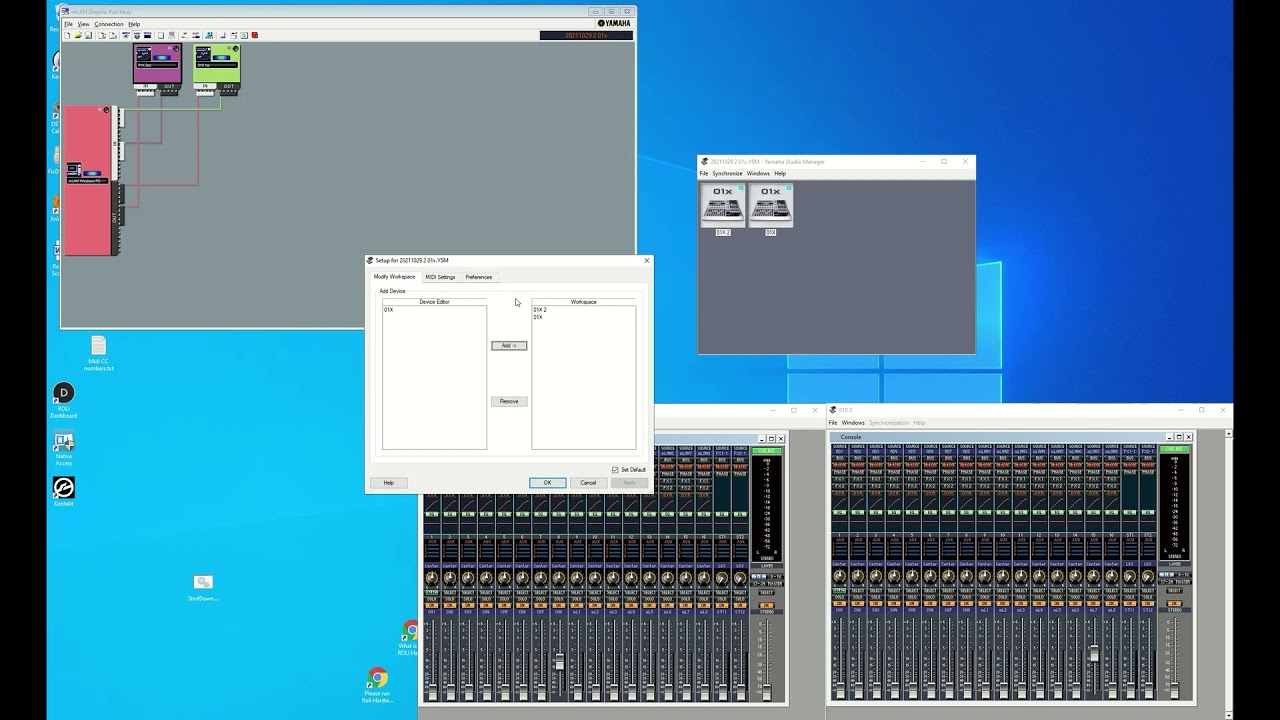This screenshot has width=1280, height=720.
Task: Open Help menu in Studio Manager
Action: coord(780,173)
